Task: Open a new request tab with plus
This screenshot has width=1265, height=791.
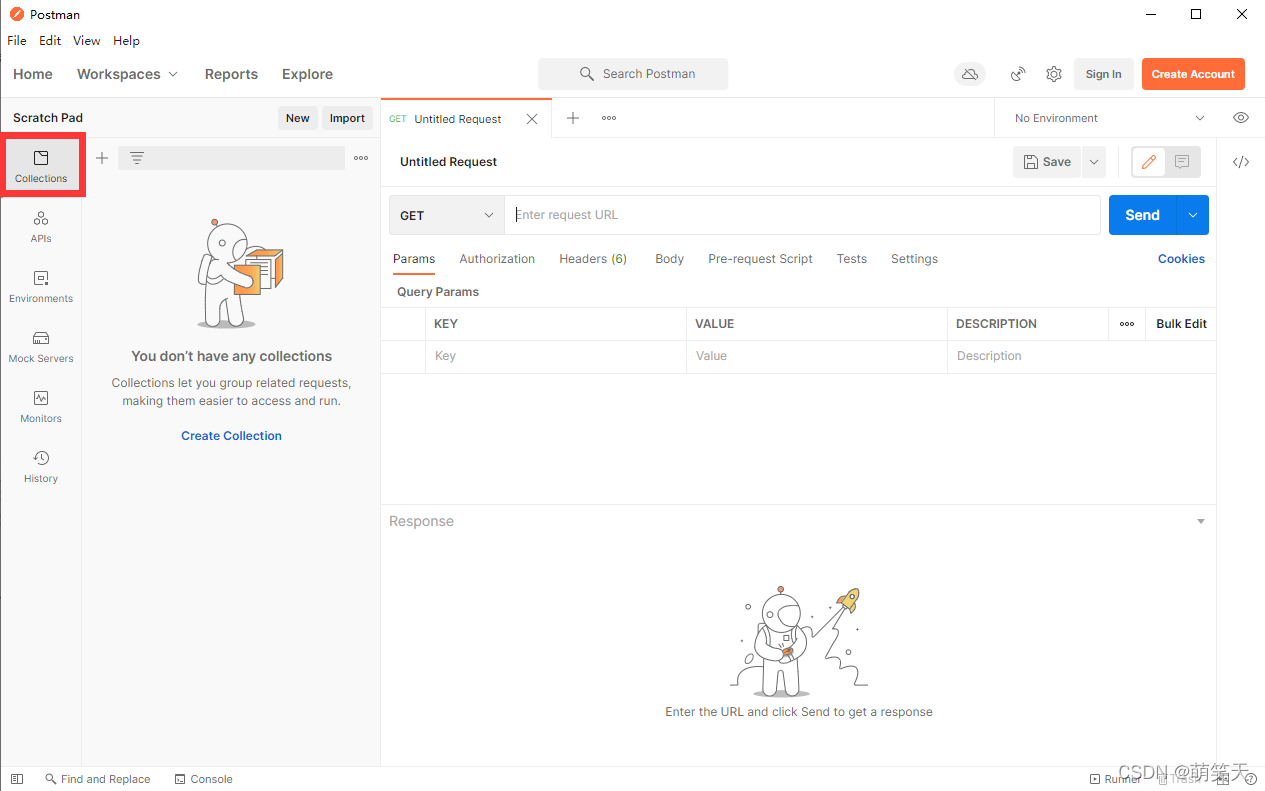Action: click(573, 118)
